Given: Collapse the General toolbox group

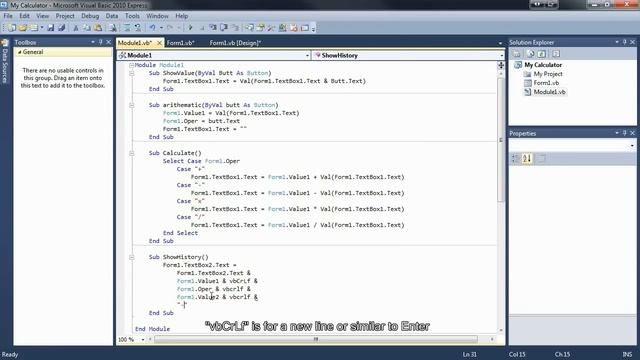Looking at the screenshot, I should 20,52.
